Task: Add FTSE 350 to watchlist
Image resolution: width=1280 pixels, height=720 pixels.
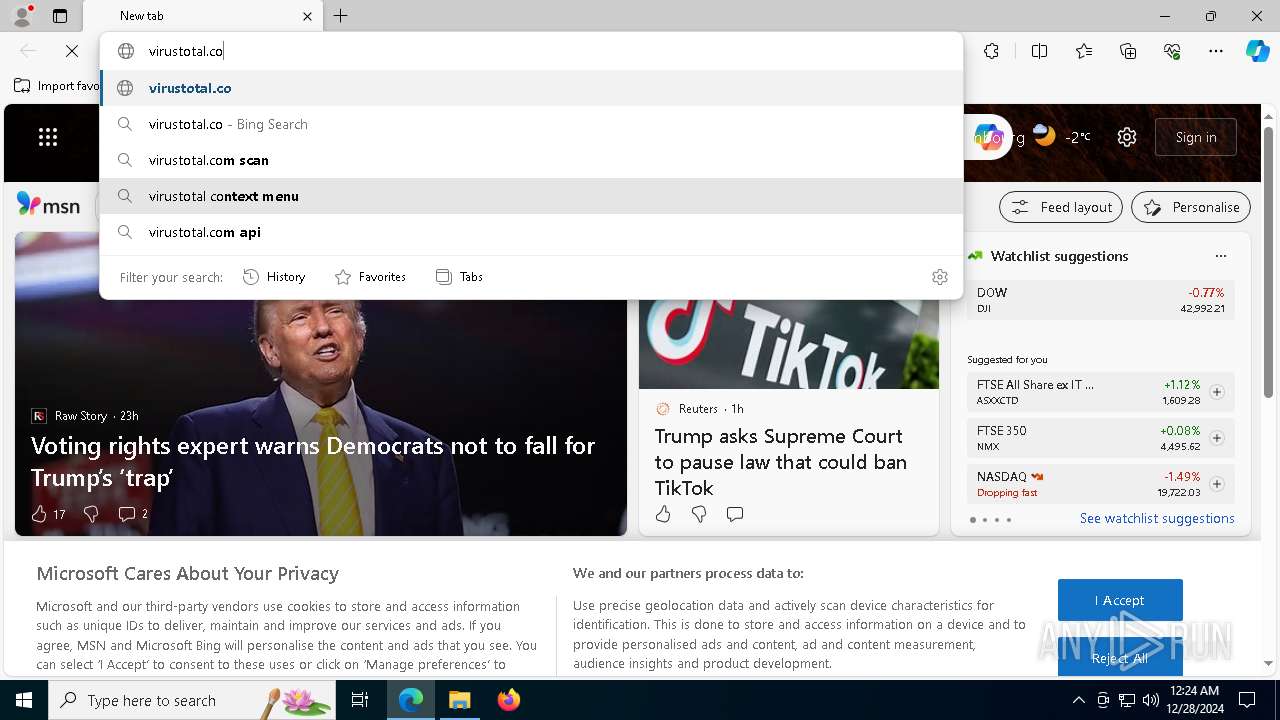Action: (1217, 438)
